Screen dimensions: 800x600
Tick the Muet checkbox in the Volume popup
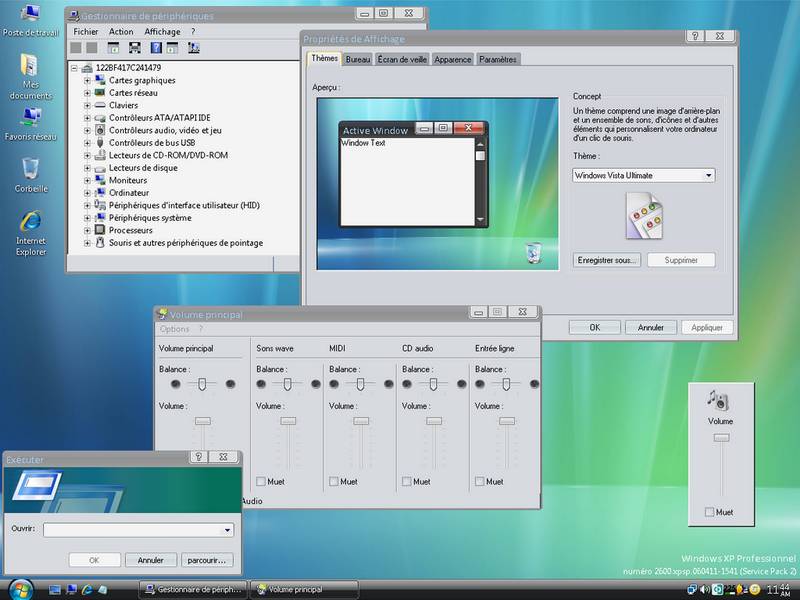(709, 512)
